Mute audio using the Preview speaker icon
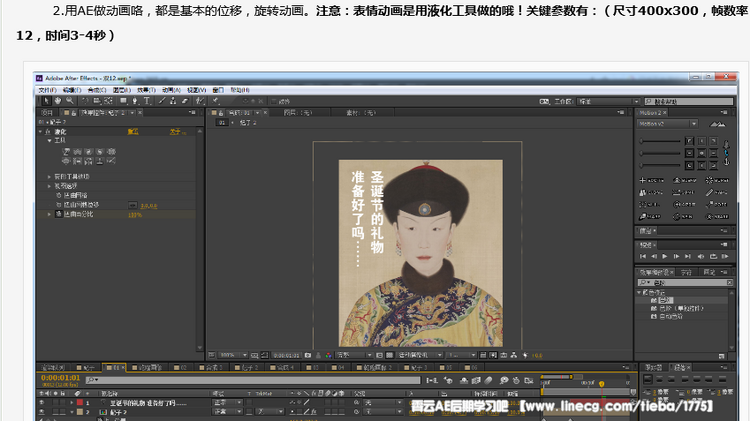Image resolution: width=750 pixels, height=421 pixels. [701, 256]
